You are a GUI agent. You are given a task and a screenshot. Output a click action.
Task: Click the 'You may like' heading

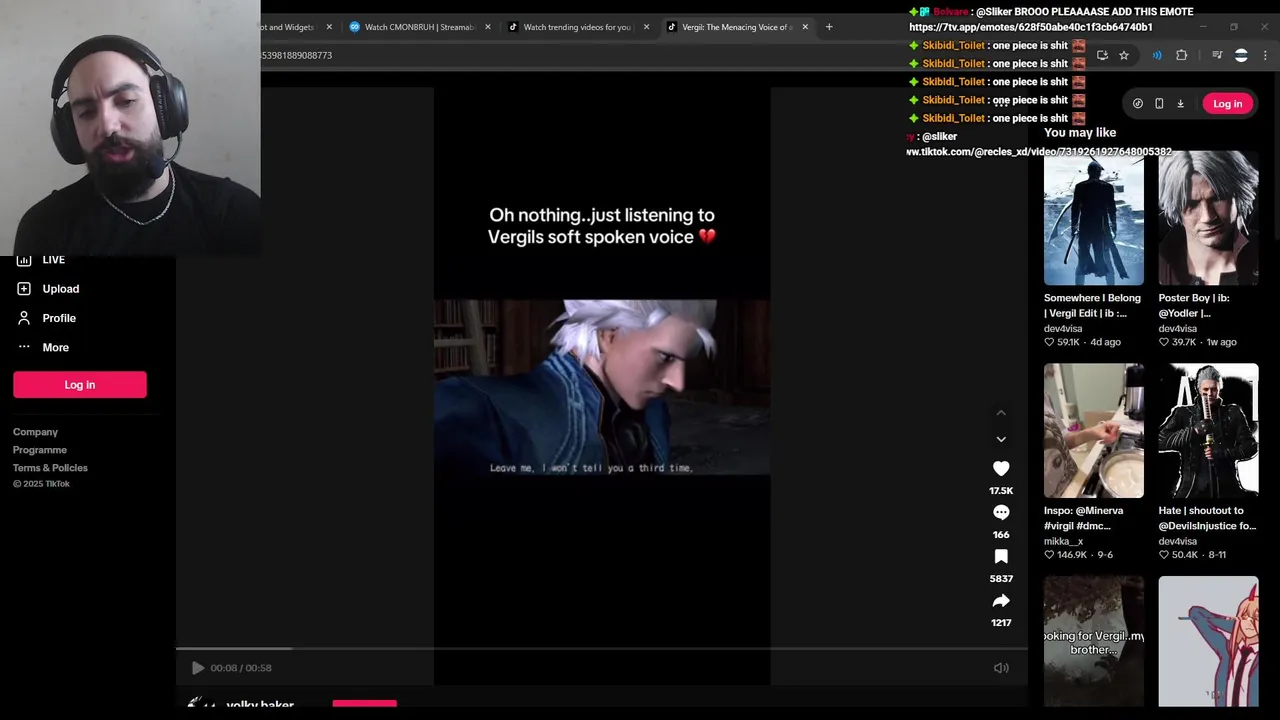point(1080,133)
